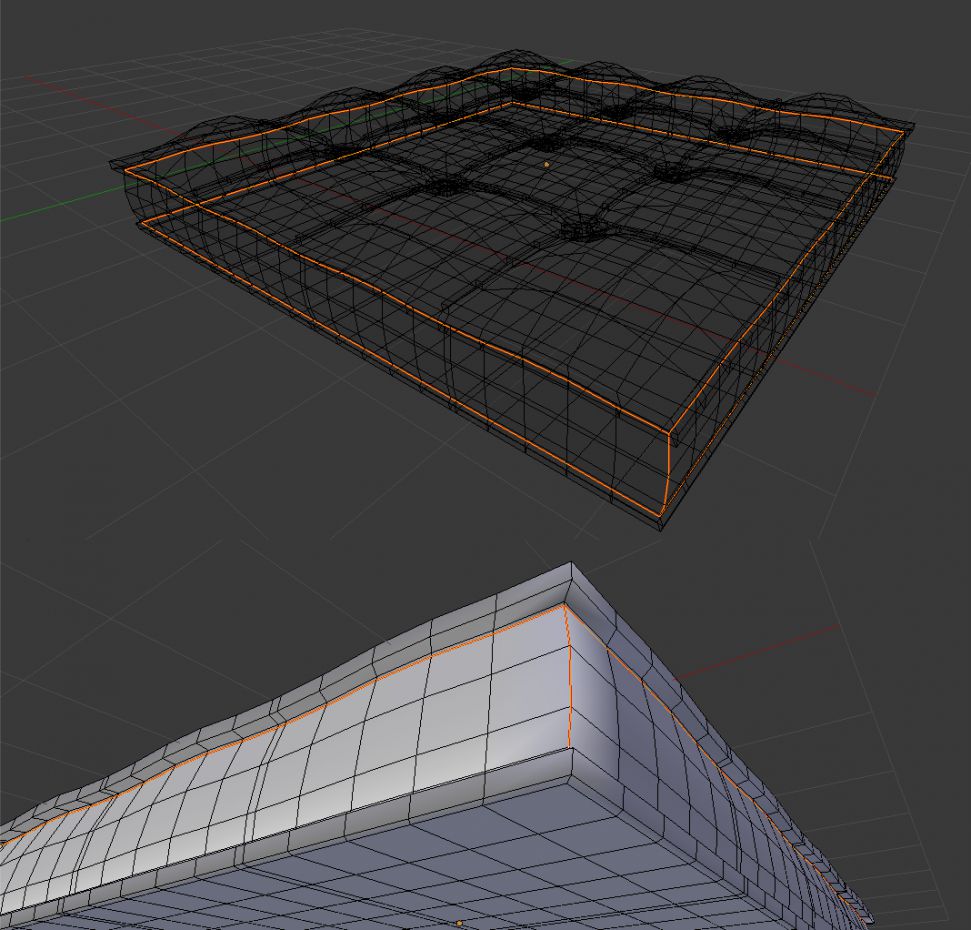The image size is (971, 930).
Task: Select the orange vertical corner edge on shaded mesh
Action: [568, 676]
